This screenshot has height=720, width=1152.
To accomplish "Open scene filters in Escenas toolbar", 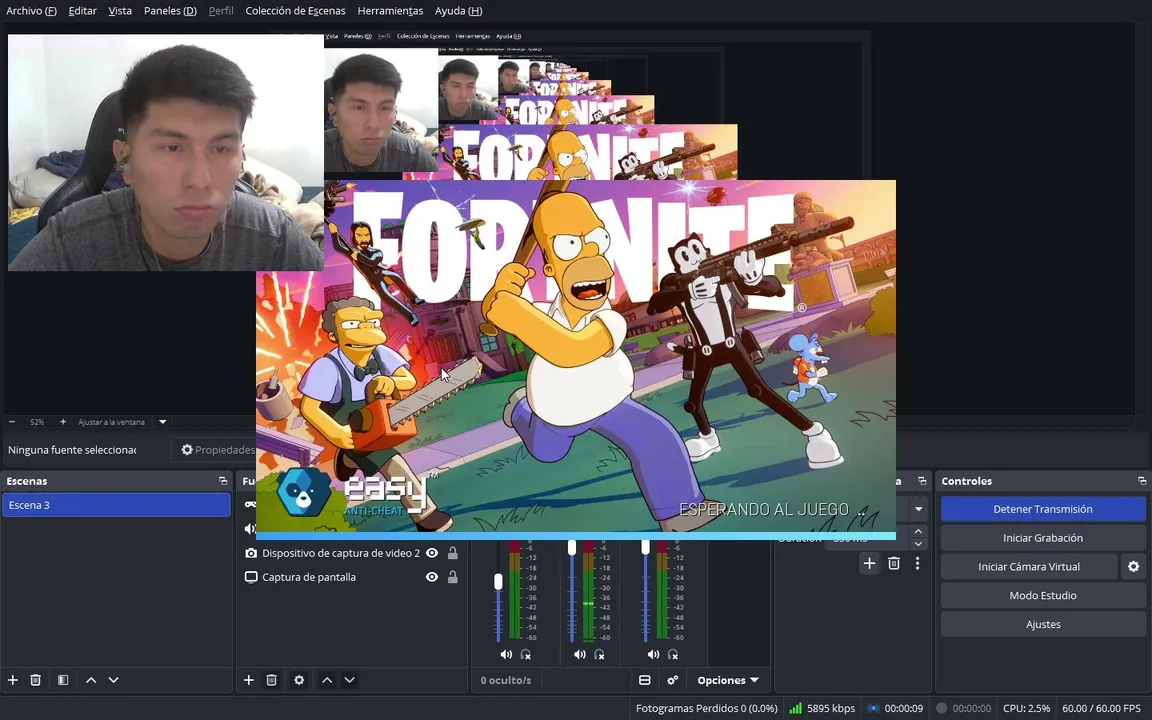I will tap(63, 680).
